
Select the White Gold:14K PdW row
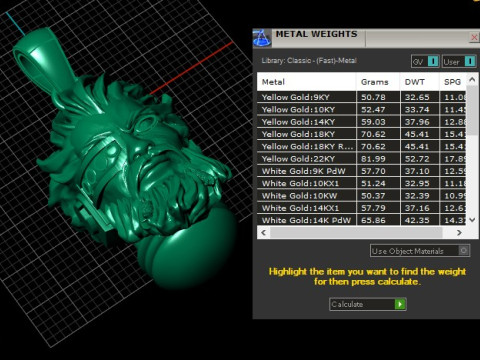(362, 220)
